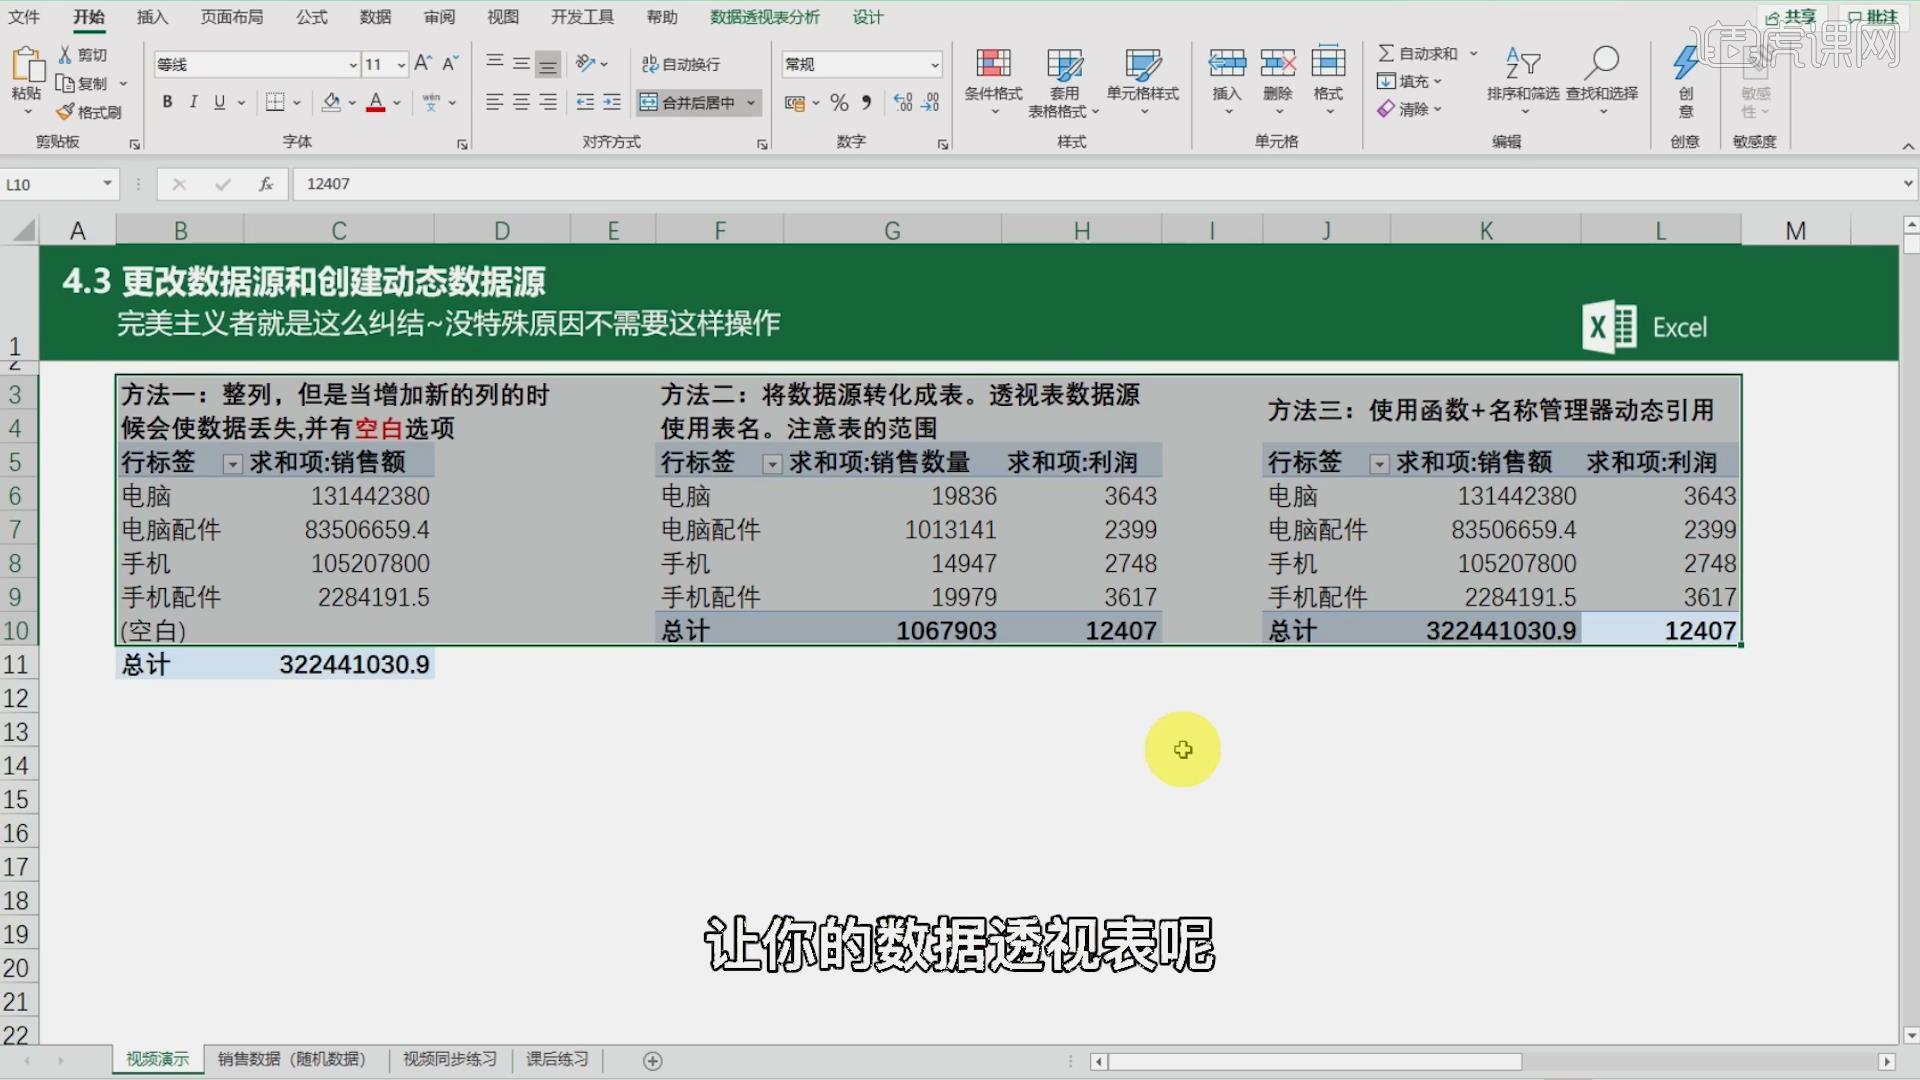Viewport: 1920px width, 1080px height.
Task: Click the insert function fx icon
Action: click(x=266, y=184)
